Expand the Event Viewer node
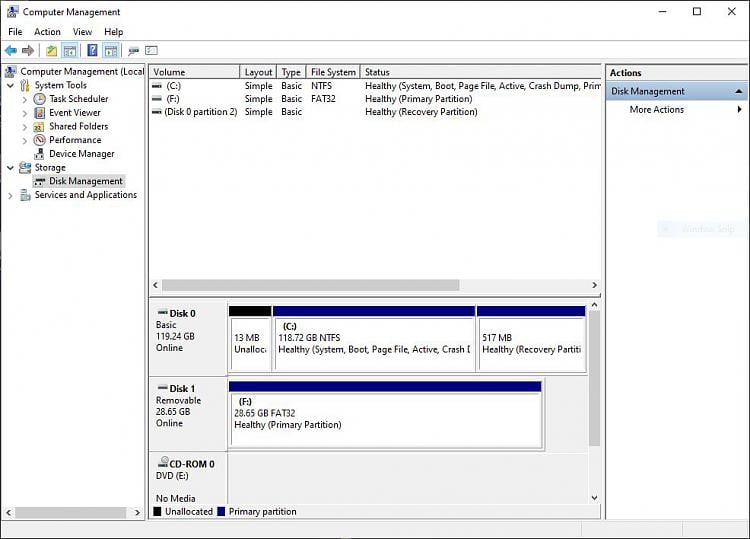750x539 pixels. [25, 113]
